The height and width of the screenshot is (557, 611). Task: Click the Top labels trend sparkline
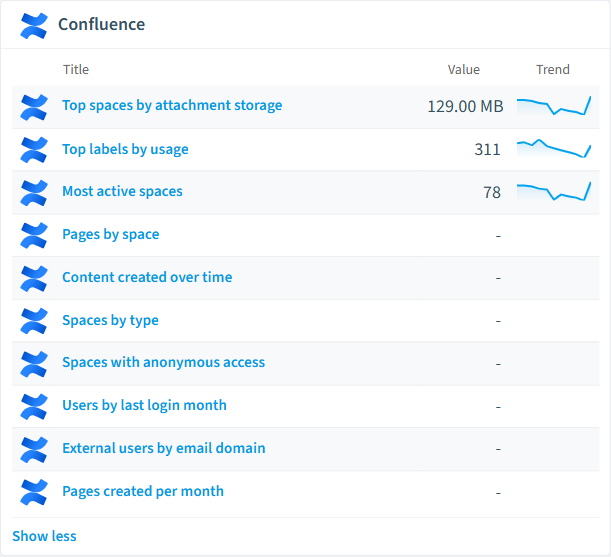pyautogui.click(x=554, y=149)
